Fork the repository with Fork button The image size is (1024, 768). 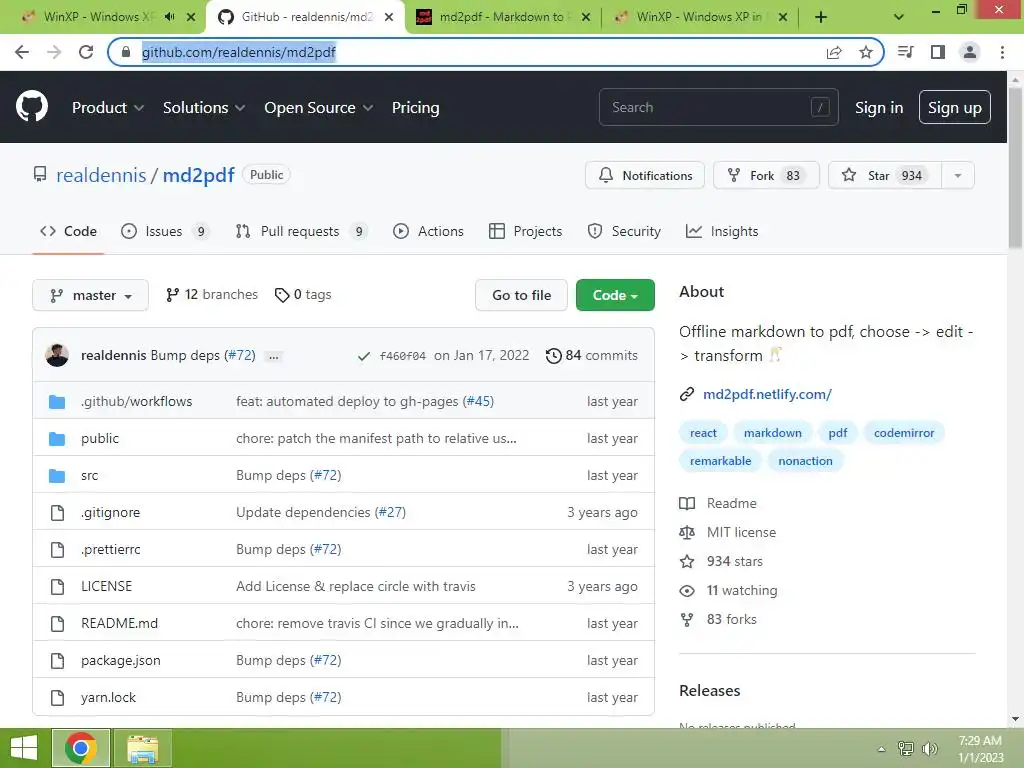coord(766,176)
